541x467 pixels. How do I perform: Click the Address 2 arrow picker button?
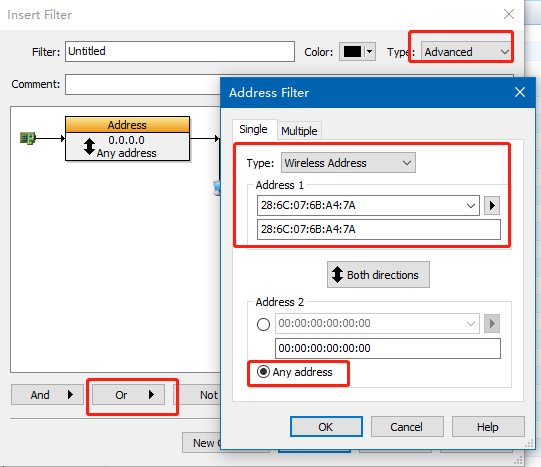(x=492, y=324)
